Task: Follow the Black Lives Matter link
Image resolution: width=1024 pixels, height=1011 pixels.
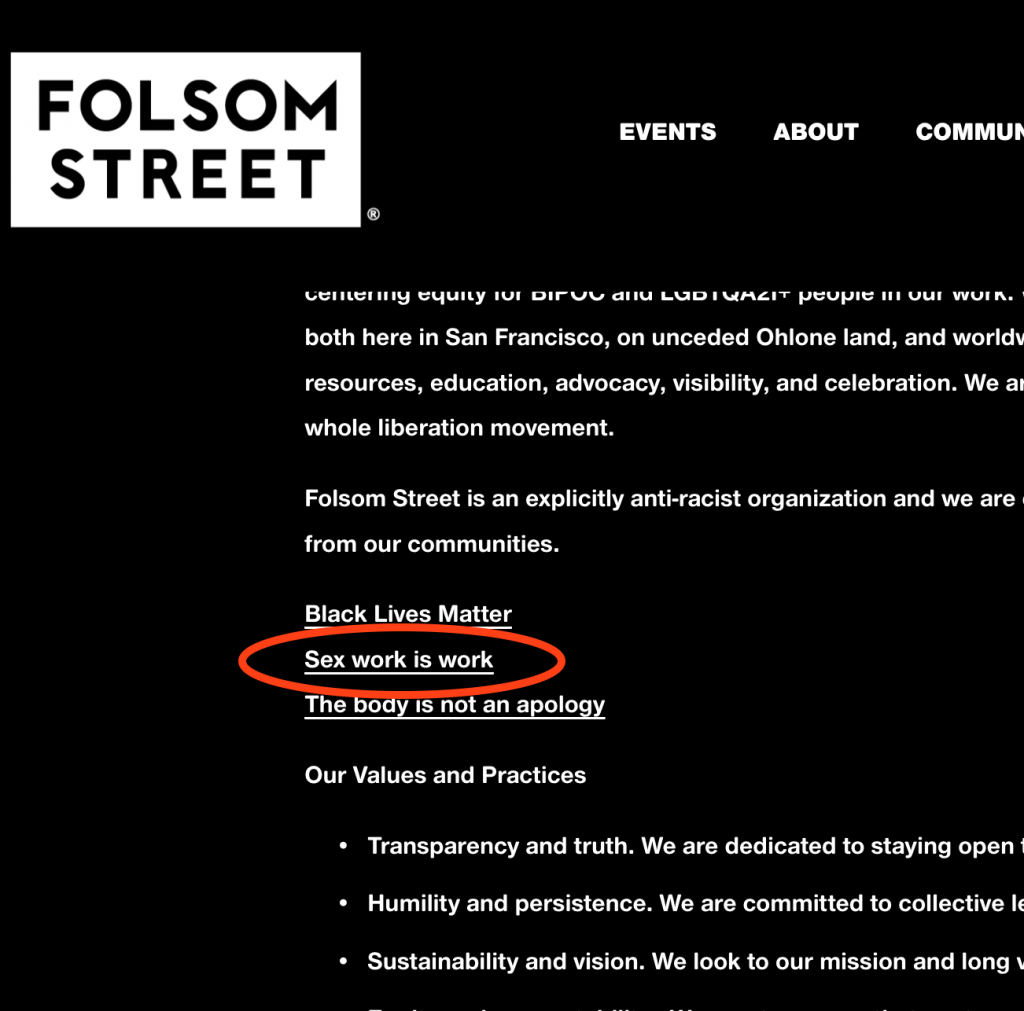Action: (x=408, y=614)
